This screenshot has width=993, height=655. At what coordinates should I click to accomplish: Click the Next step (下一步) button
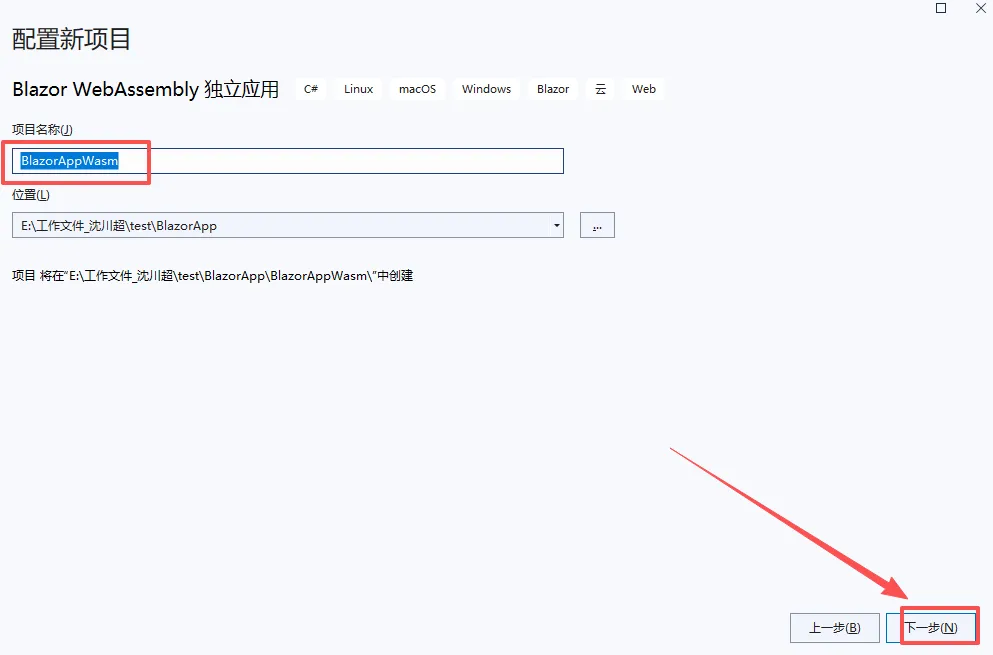tap(931, 628)
